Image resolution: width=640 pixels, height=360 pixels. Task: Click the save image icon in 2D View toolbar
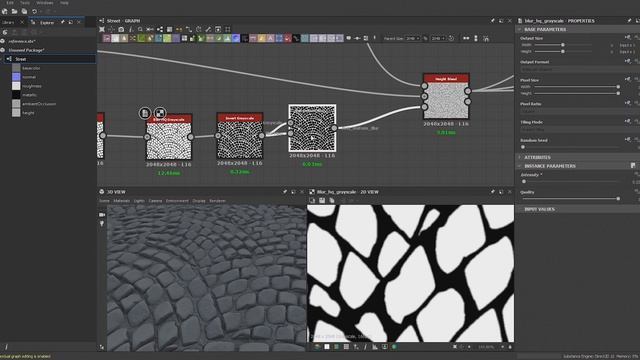pos(322,200)
